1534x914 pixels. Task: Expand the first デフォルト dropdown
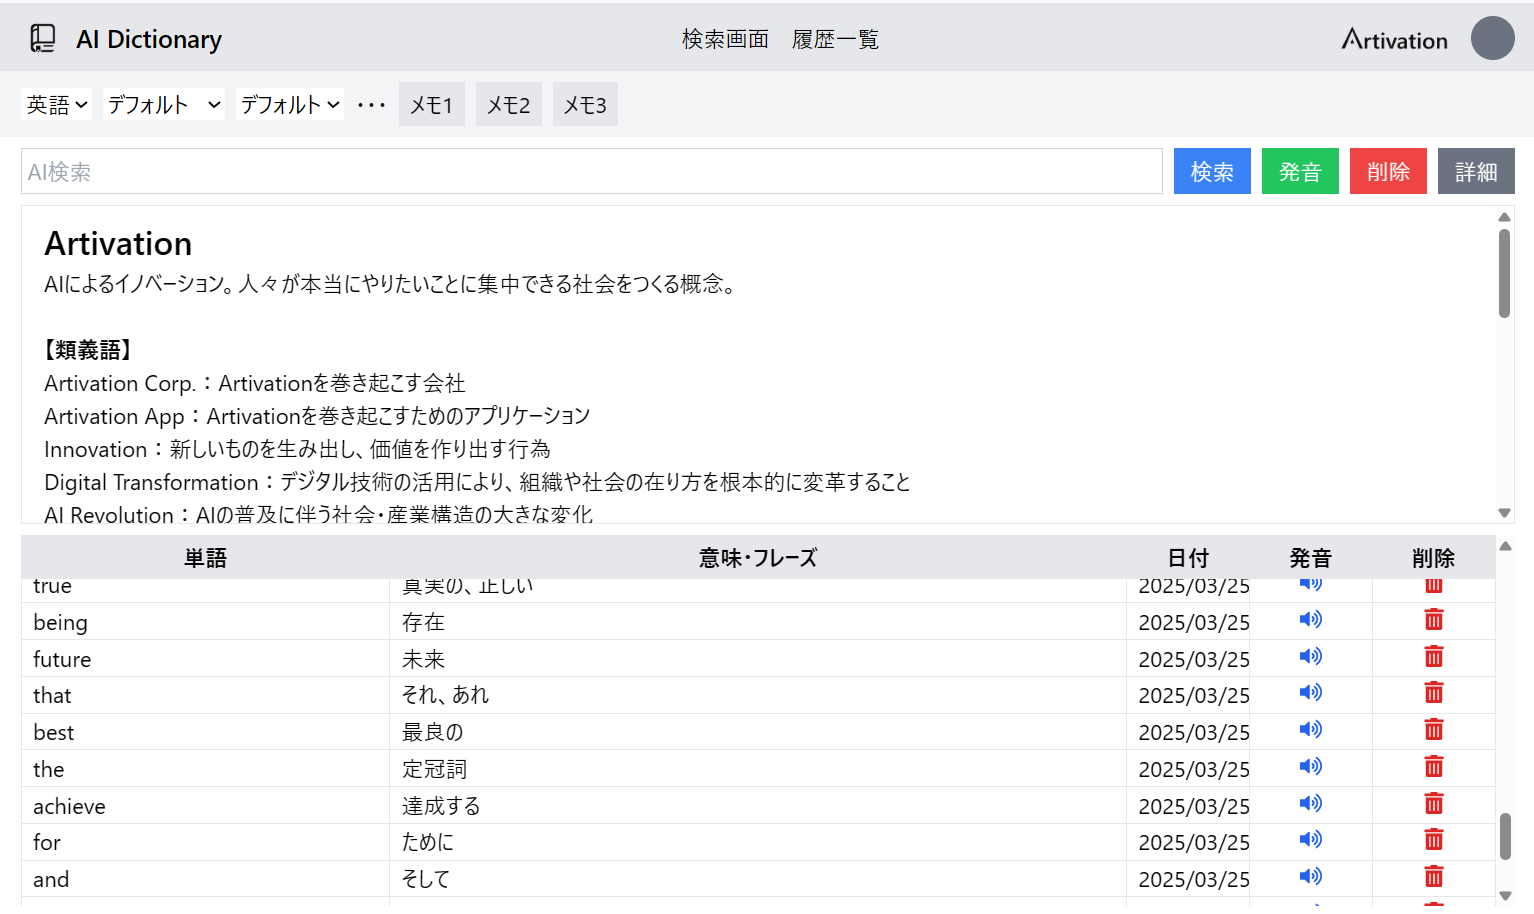(x=164, y=105)
